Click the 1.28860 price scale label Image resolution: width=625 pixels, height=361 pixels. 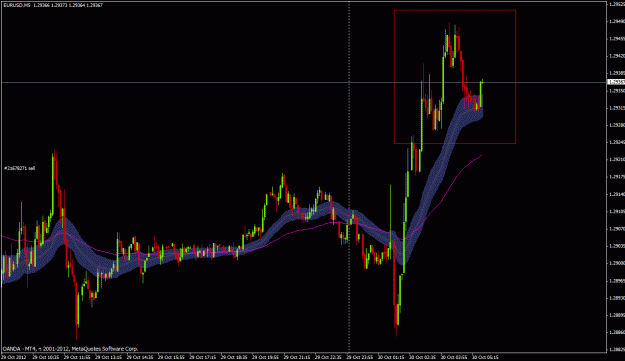(x=617, y=332)
